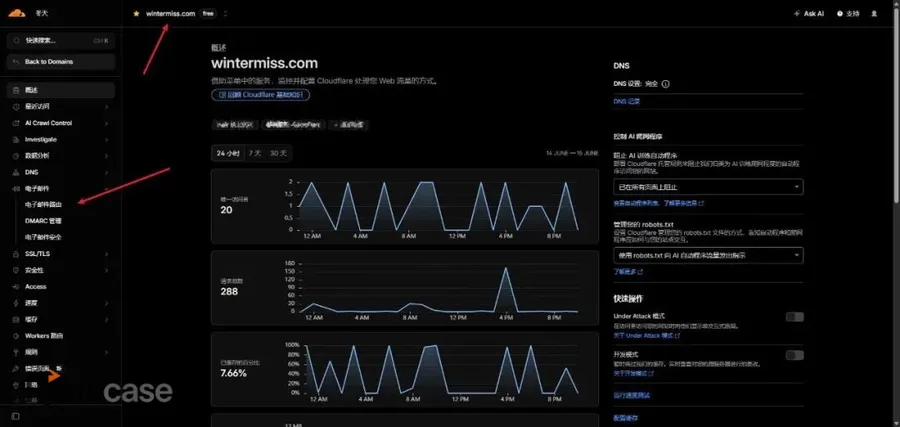Click the Ask AI button
Screen dimensions: 900x427
tap(809, 13)
